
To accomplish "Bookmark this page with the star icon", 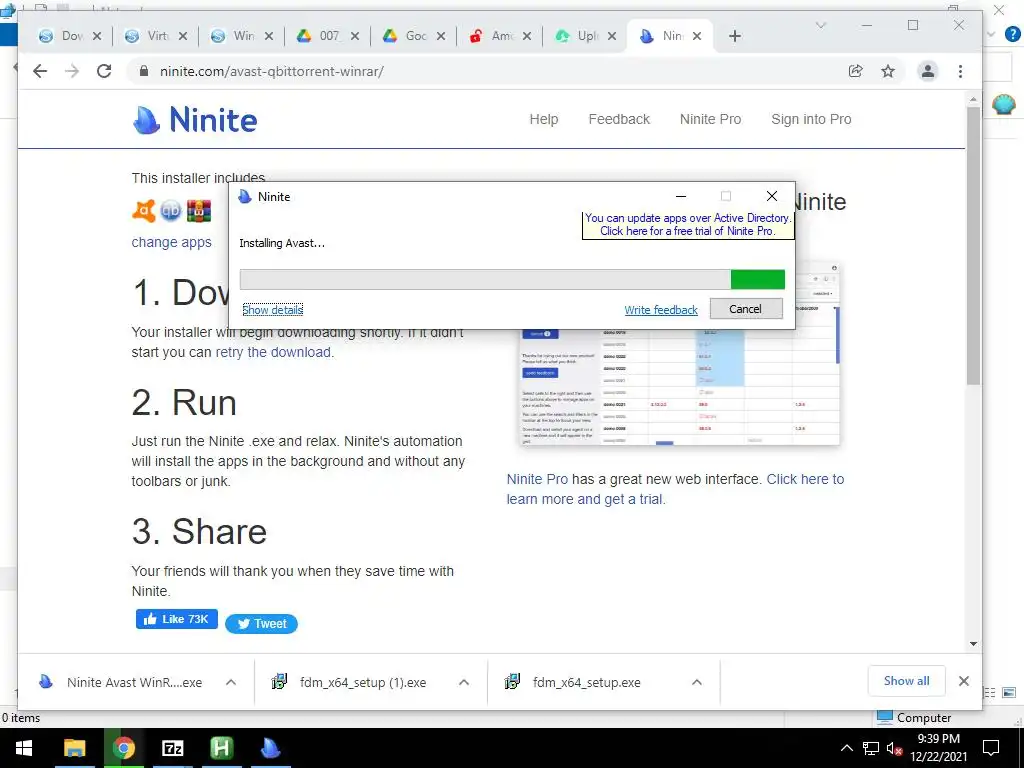I will coord(888,71).
